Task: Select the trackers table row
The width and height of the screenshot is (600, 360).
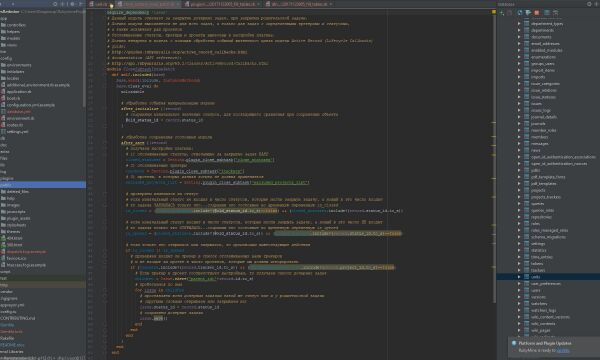Action: pyautogui.click(x=548, y=270)
